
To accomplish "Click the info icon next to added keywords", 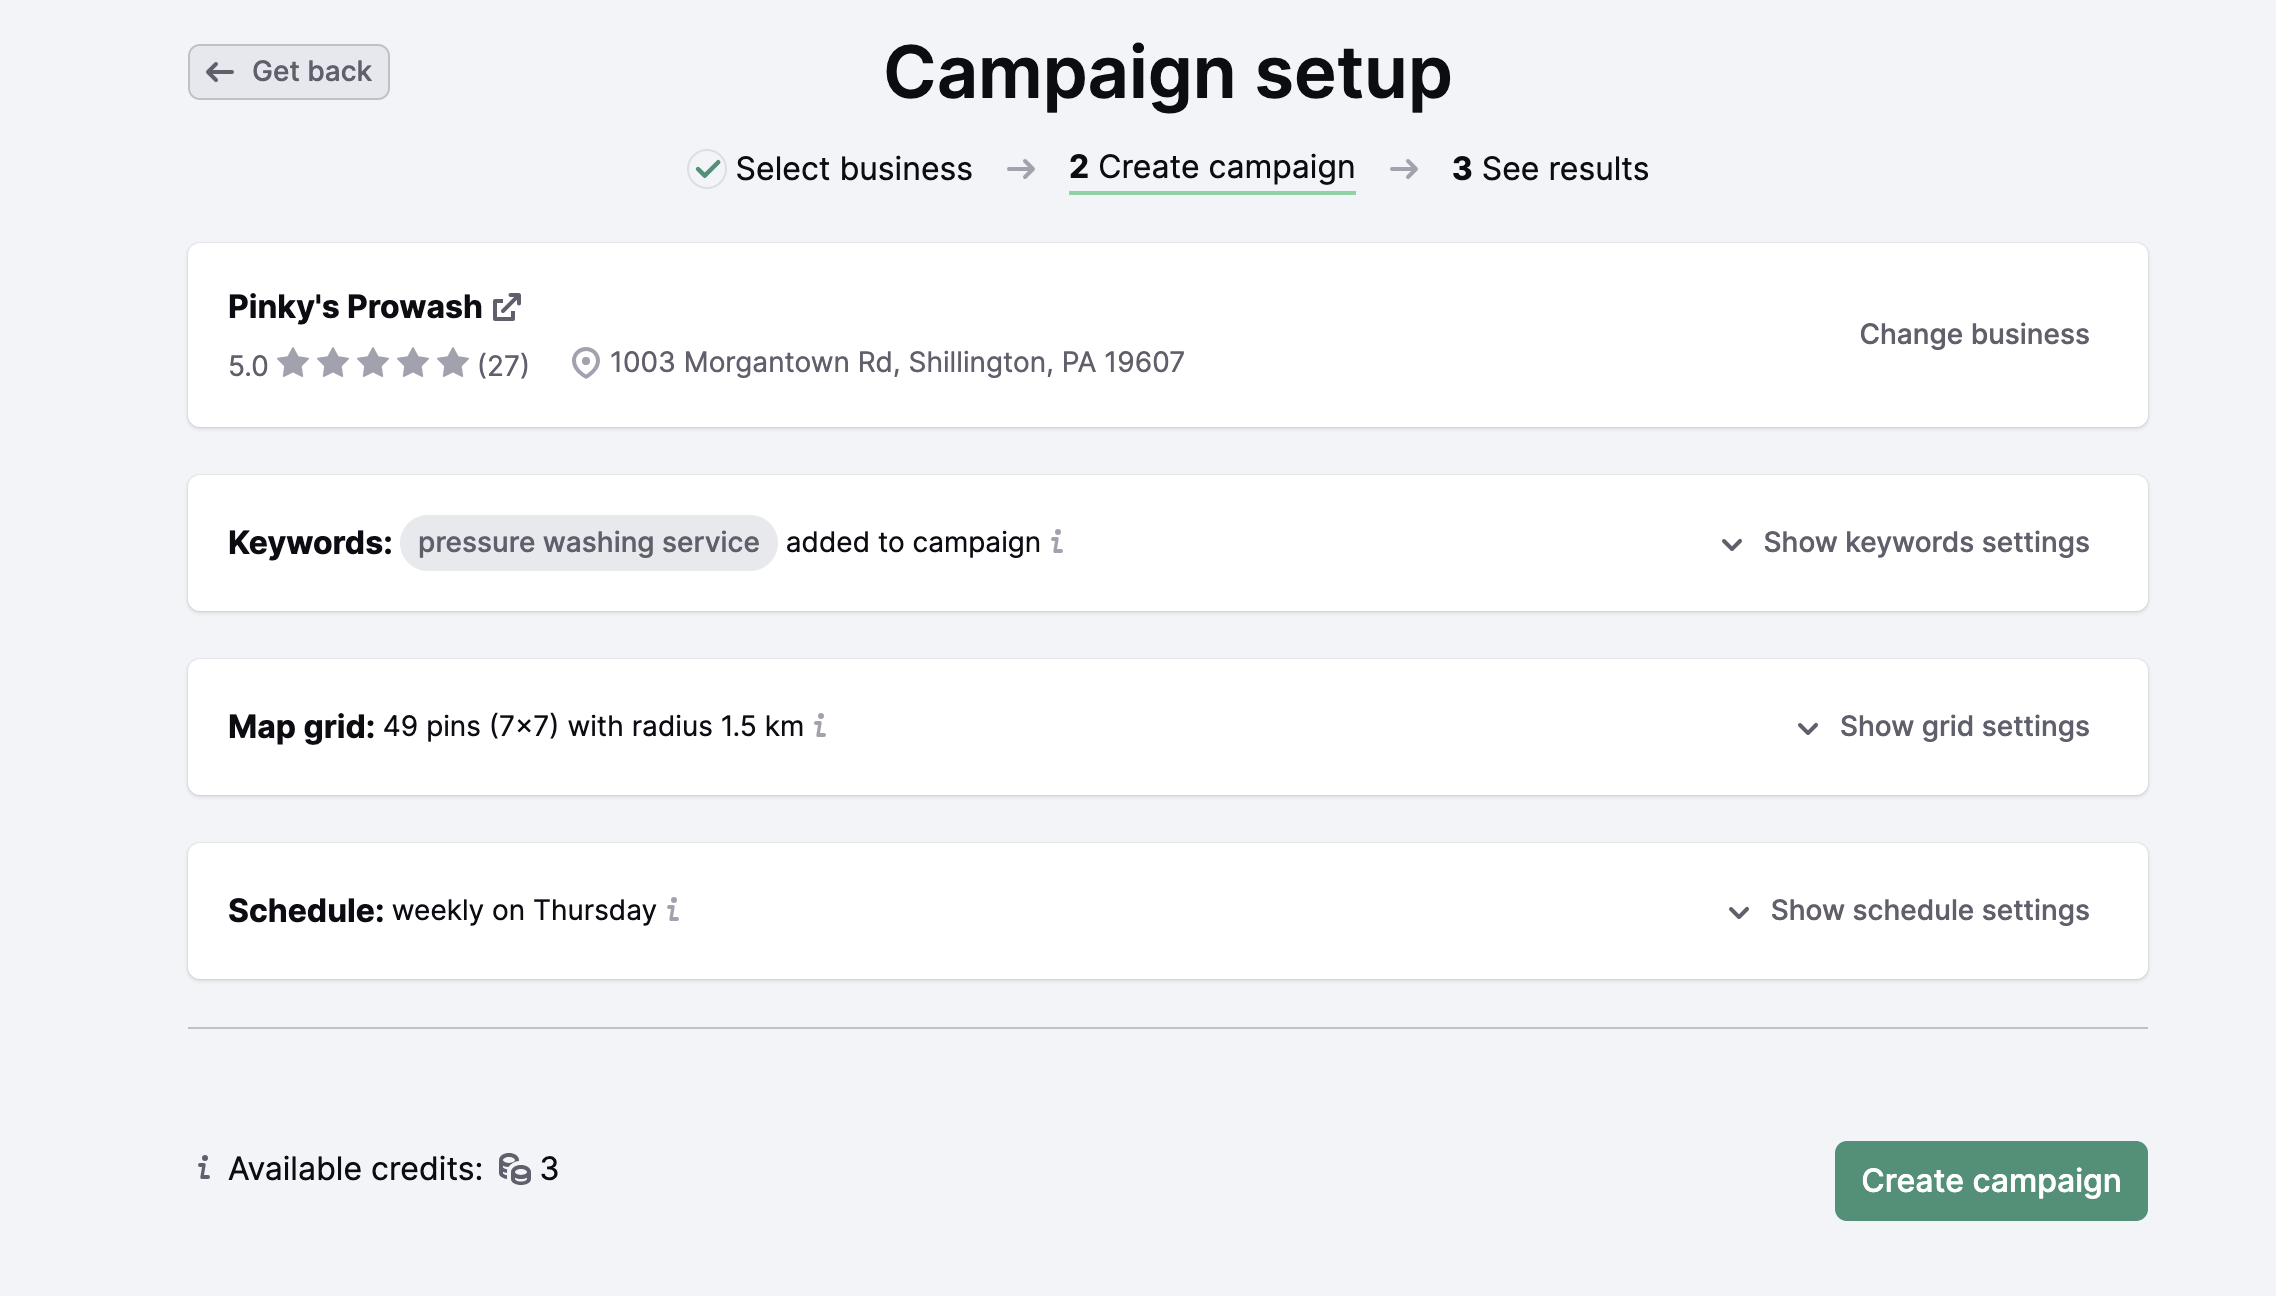I will pyautogui.click(x=1058, y=542).
